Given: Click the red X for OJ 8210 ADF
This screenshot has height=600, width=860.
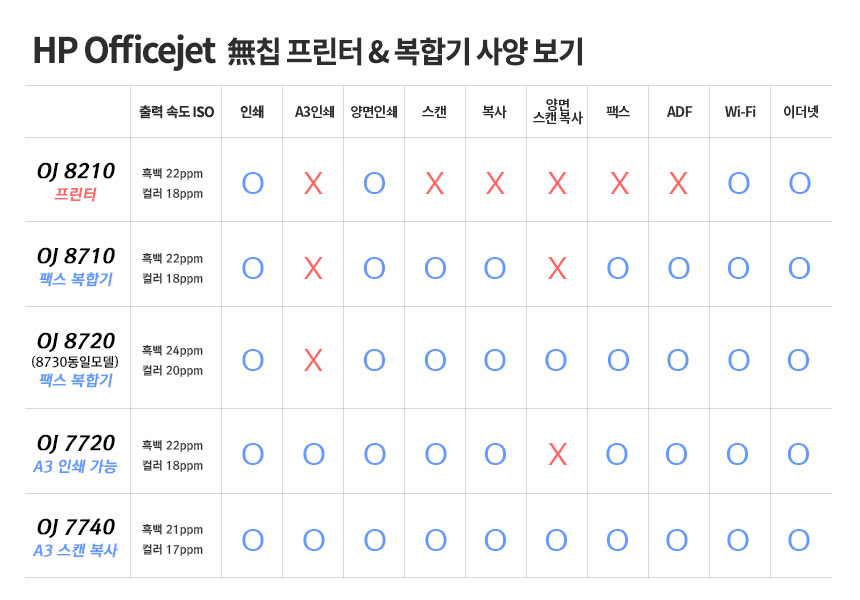Looking at the screenshot, I should [679, 183].
